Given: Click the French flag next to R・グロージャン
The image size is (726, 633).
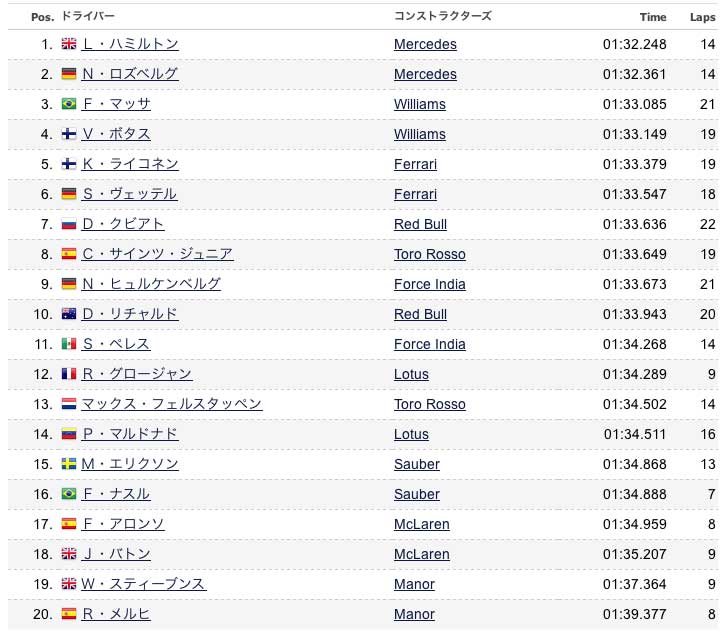Looking at the screenshot, I should click(69, 374).
